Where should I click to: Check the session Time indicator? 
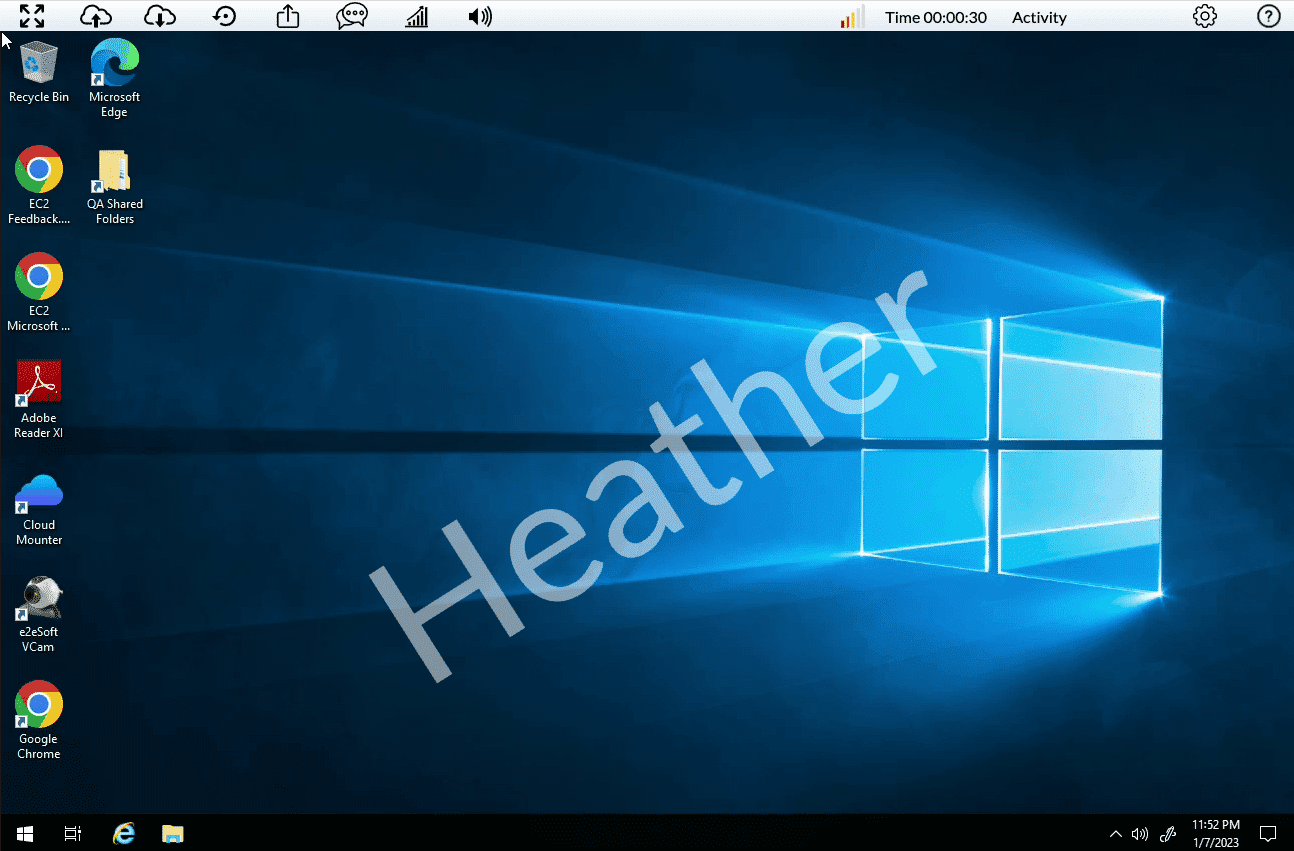[x=936, y=17]
